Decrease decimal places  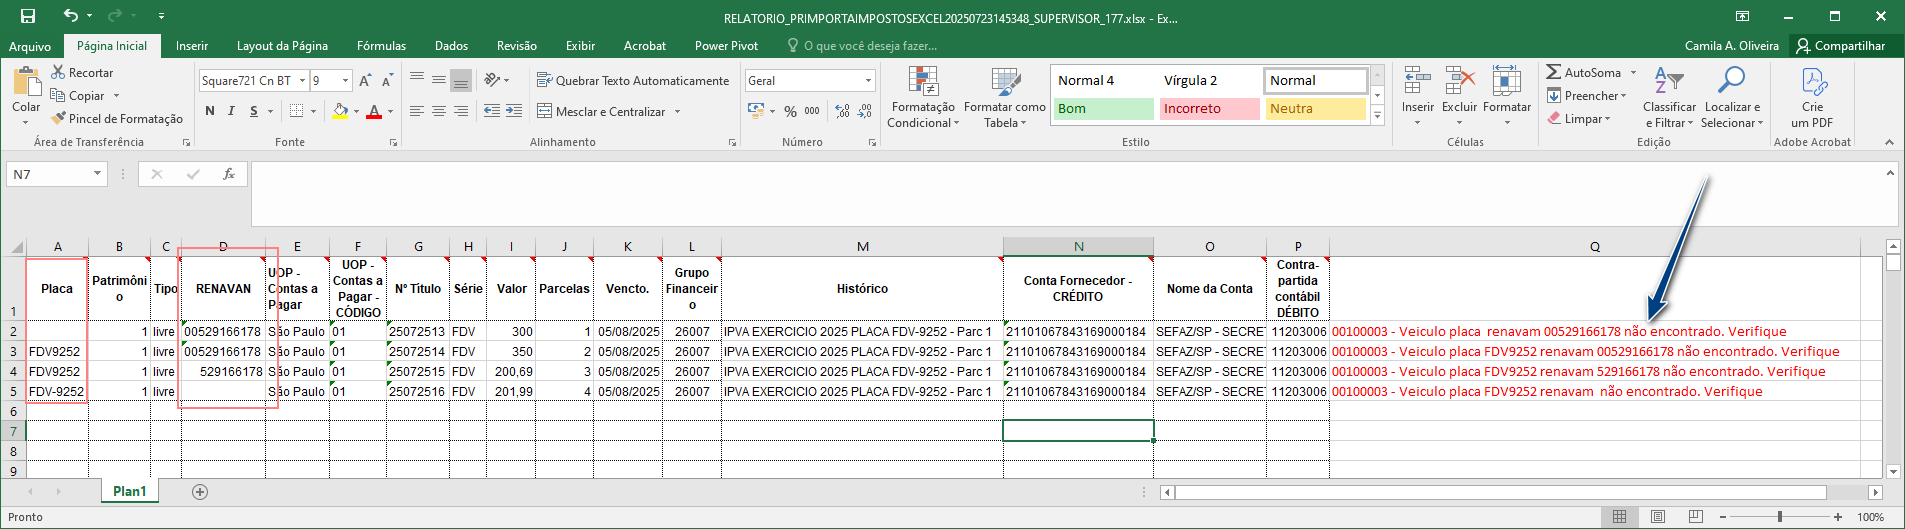pos(864,111)
